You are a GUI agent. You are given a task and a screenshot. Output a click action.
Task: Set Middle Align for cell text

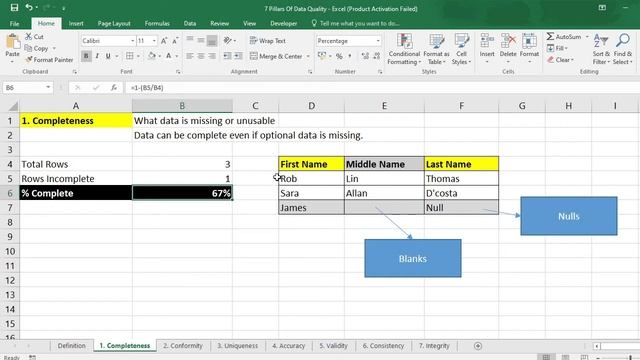coord(201,40)
